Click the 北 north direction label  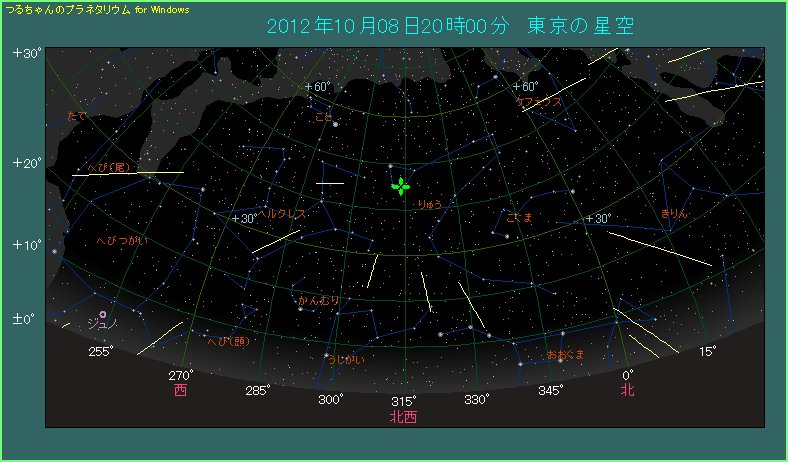pyautogui.click(x=627, y=390)
